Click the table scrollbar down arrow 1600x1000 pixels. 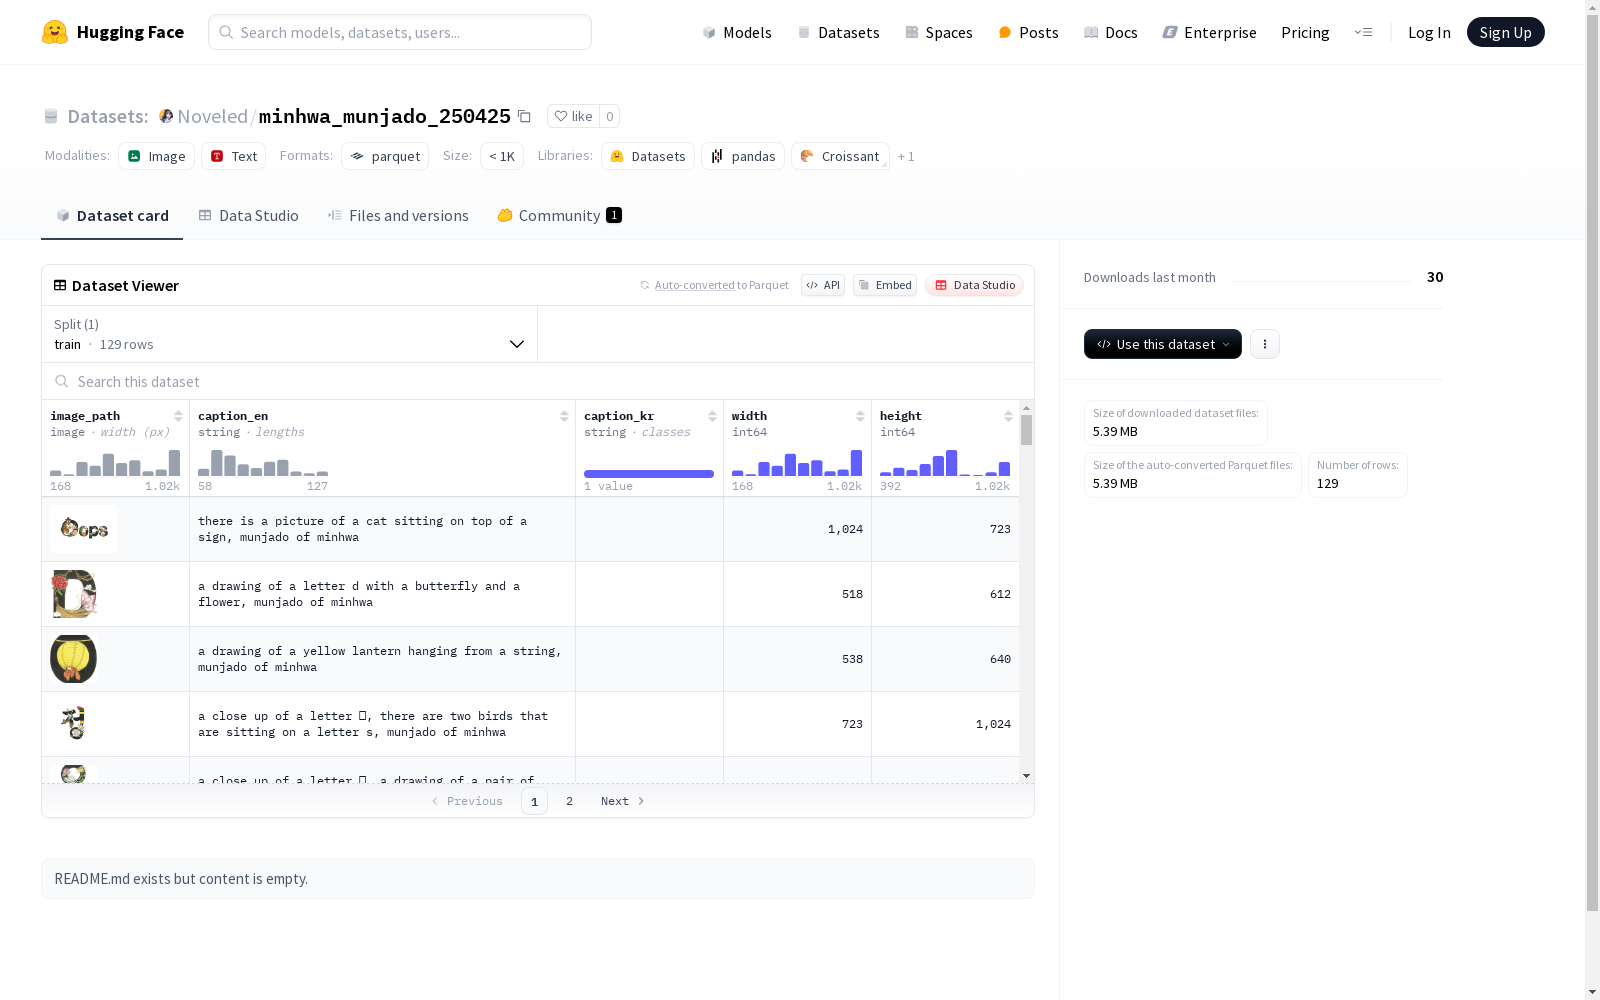(x=1026, y=776)
